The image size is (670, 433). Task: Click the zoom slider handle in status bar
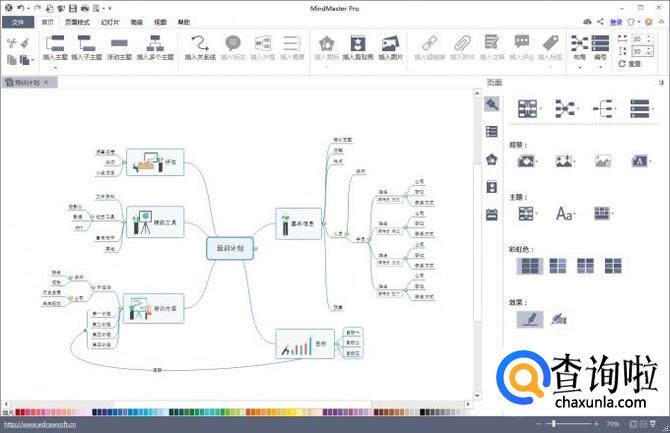tap(554, 424)
